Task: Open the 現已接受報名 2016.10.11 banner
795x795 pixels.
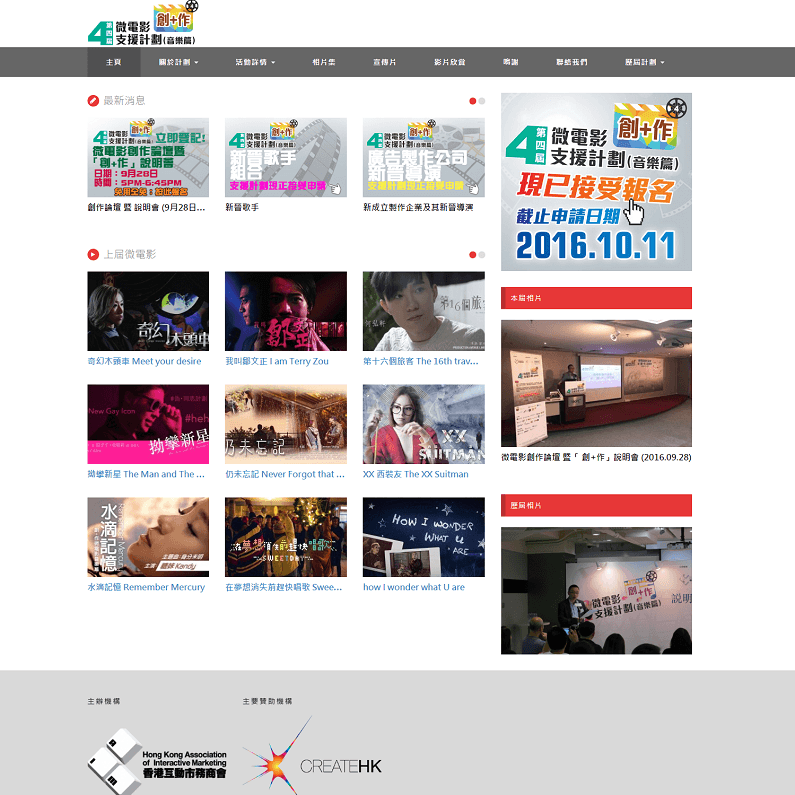Action: tap(596, 182)
